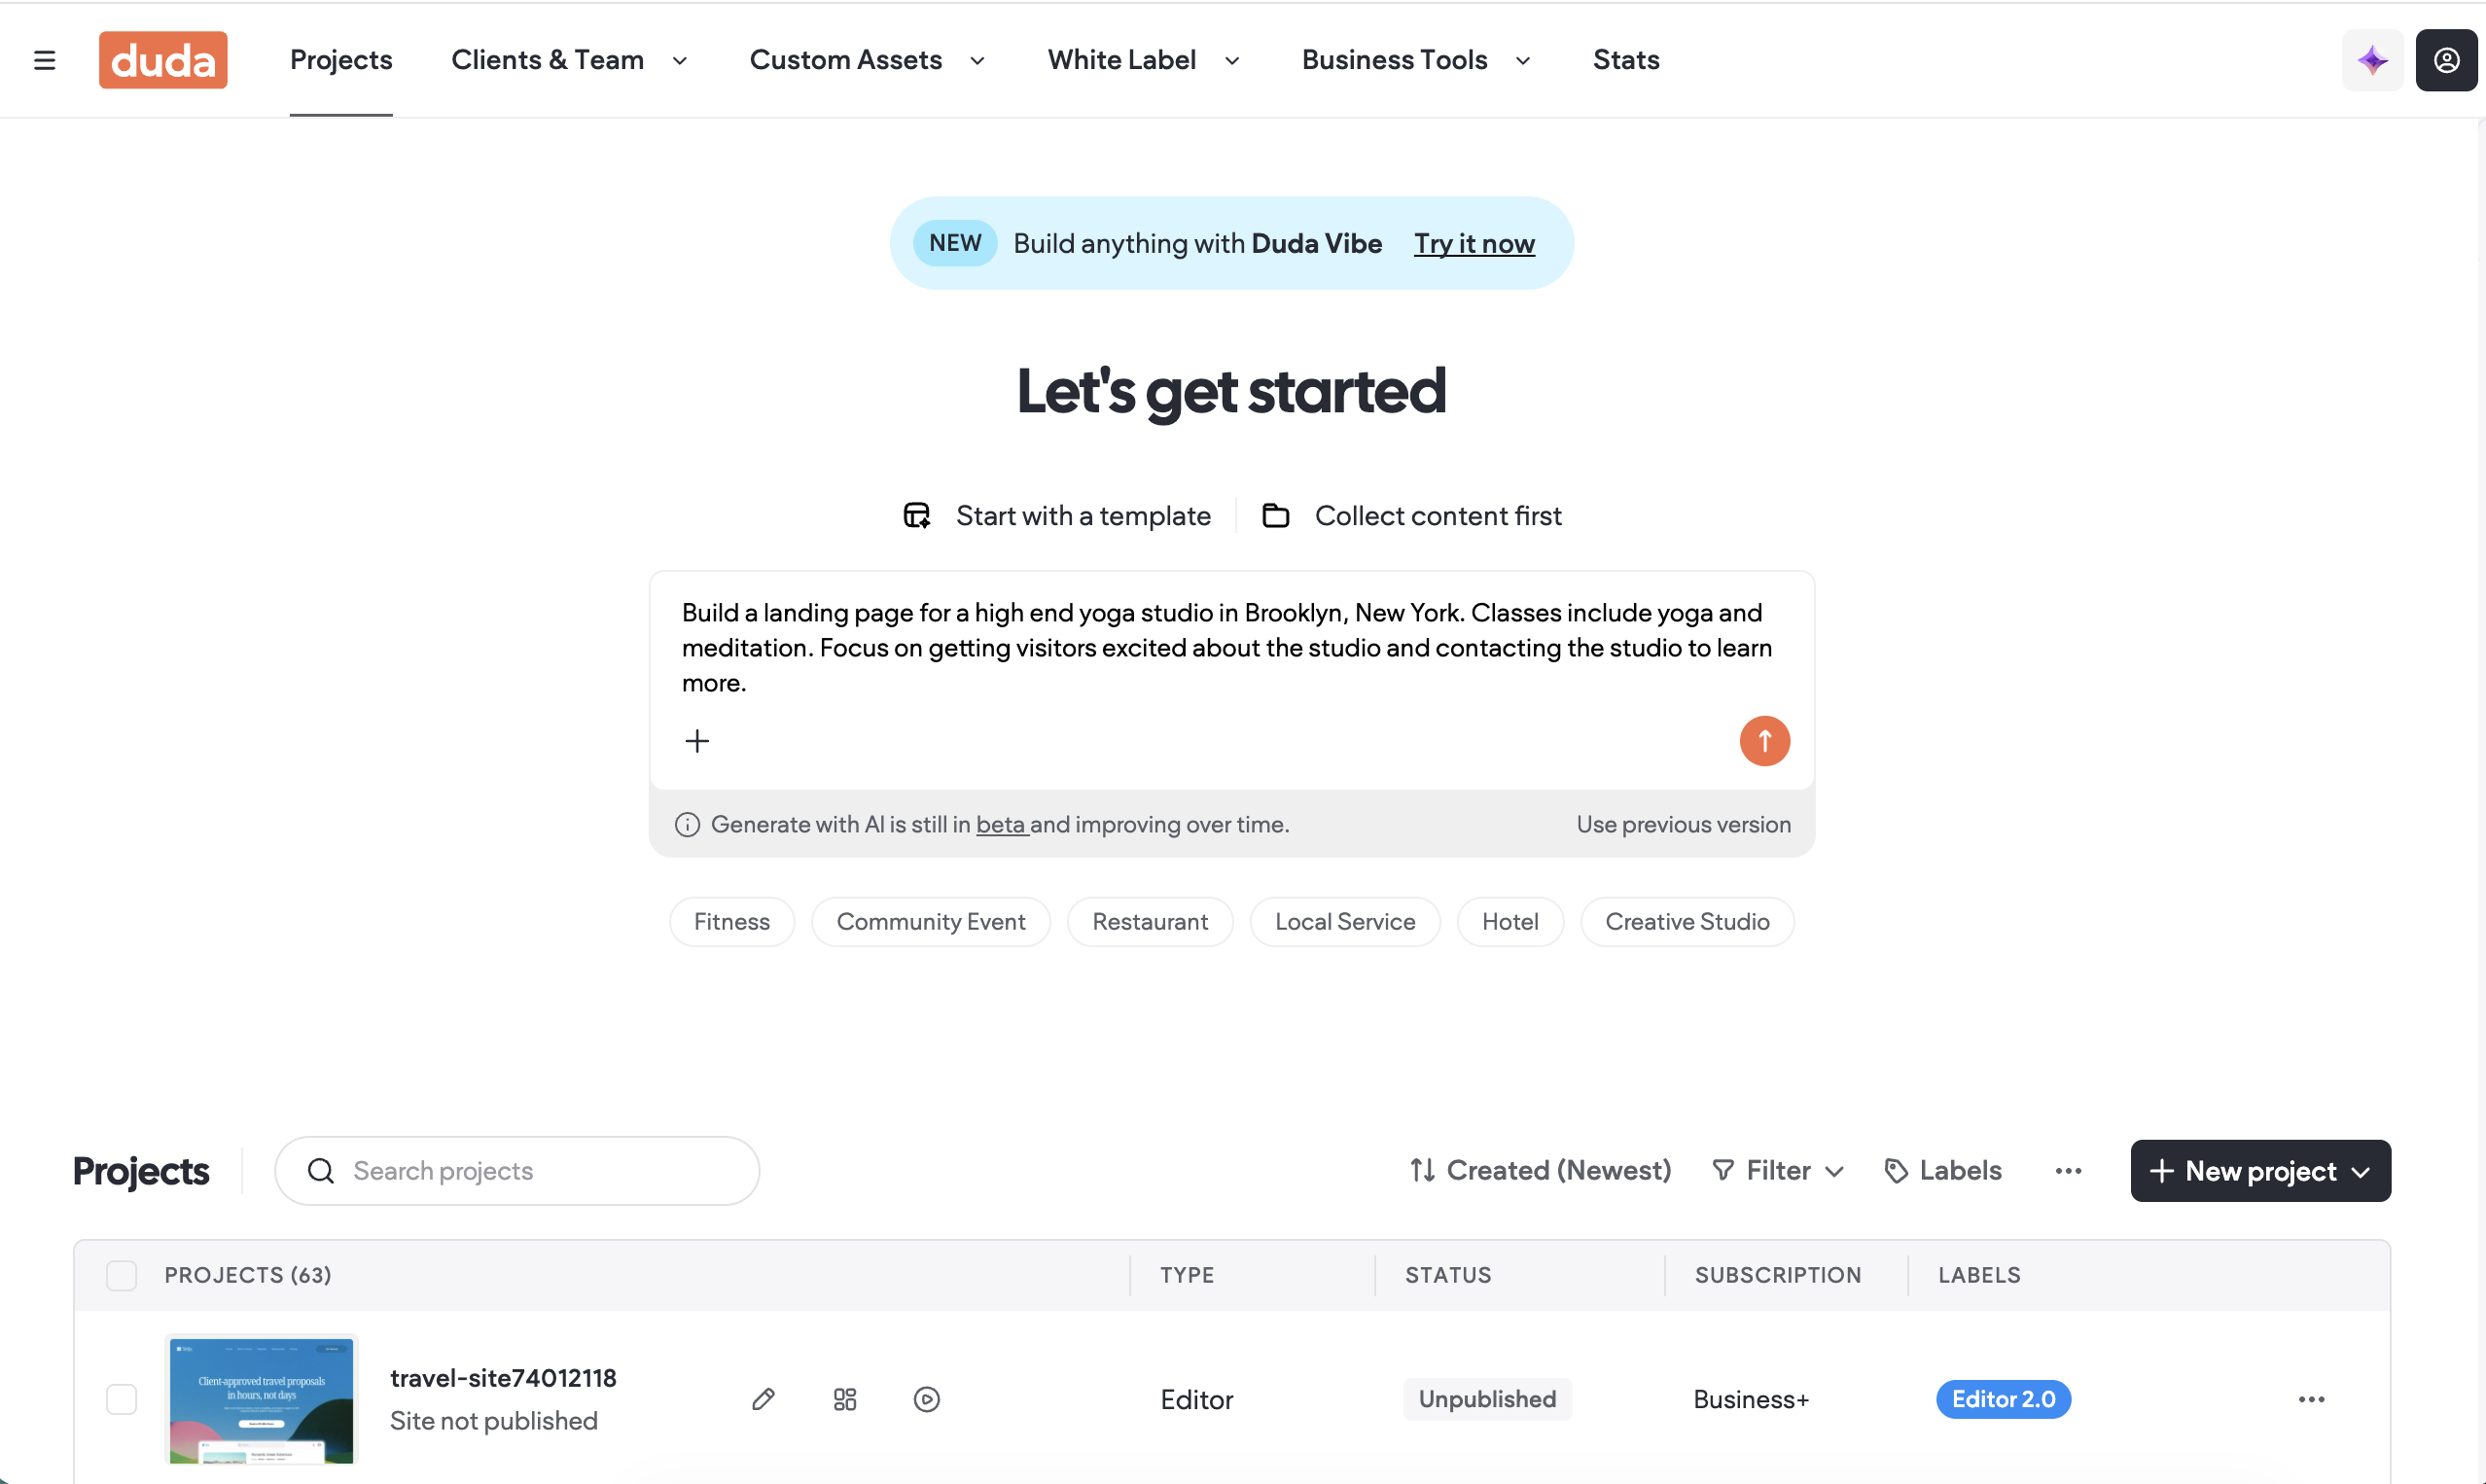
Task: Select all projects header checkbox
Action: coord(121,1275)
